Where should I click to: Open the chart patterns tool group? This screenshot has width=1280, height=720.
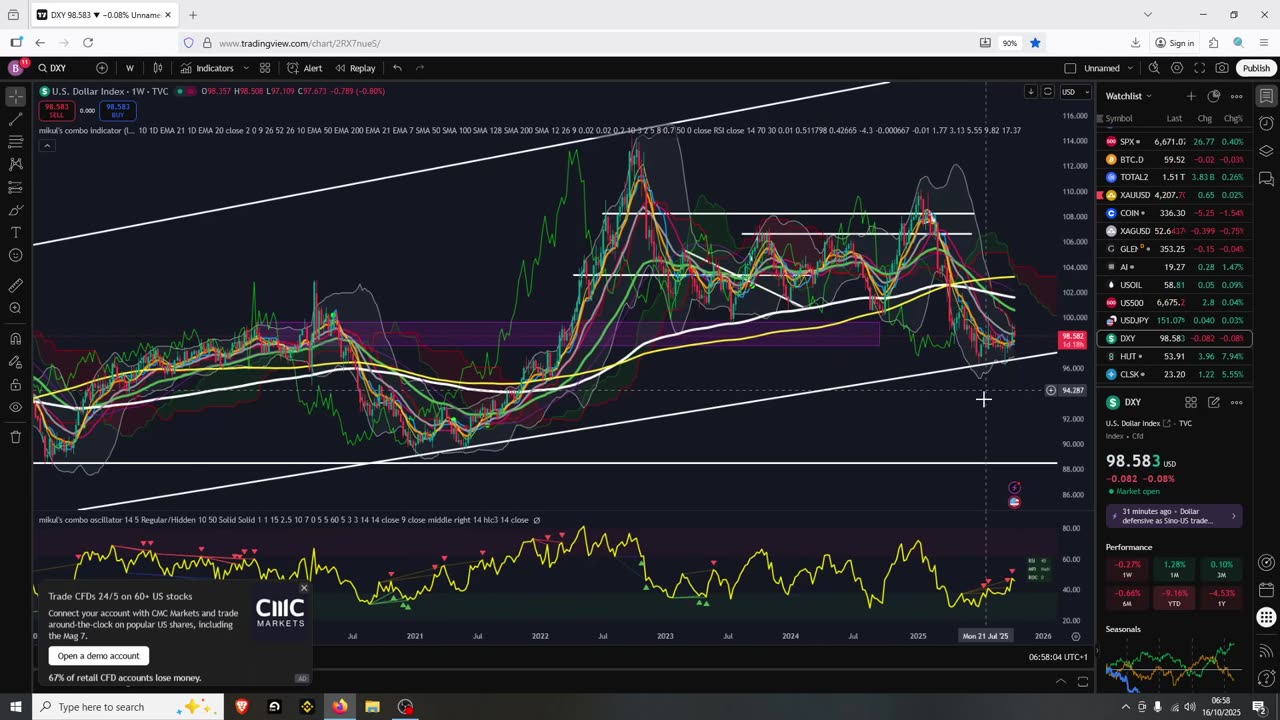tap(16, 163)
